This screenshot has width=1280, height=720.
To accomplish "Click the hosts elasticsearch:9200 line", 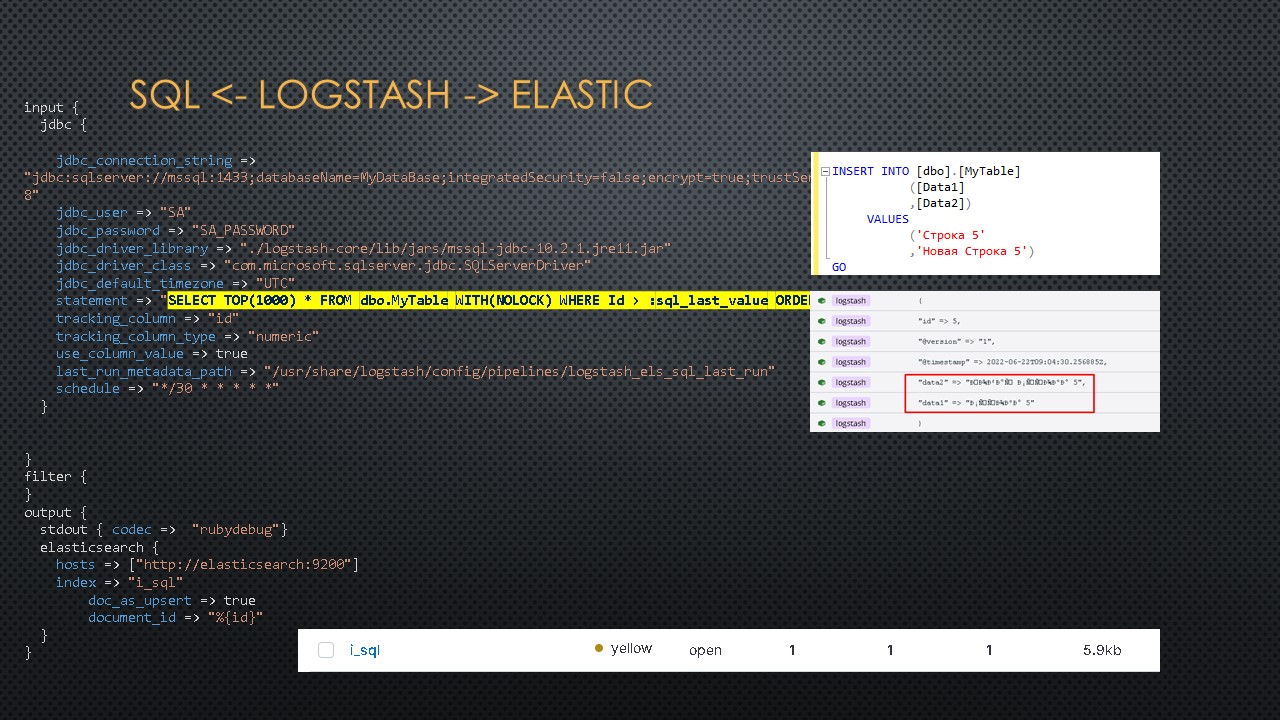I will 207,565.
